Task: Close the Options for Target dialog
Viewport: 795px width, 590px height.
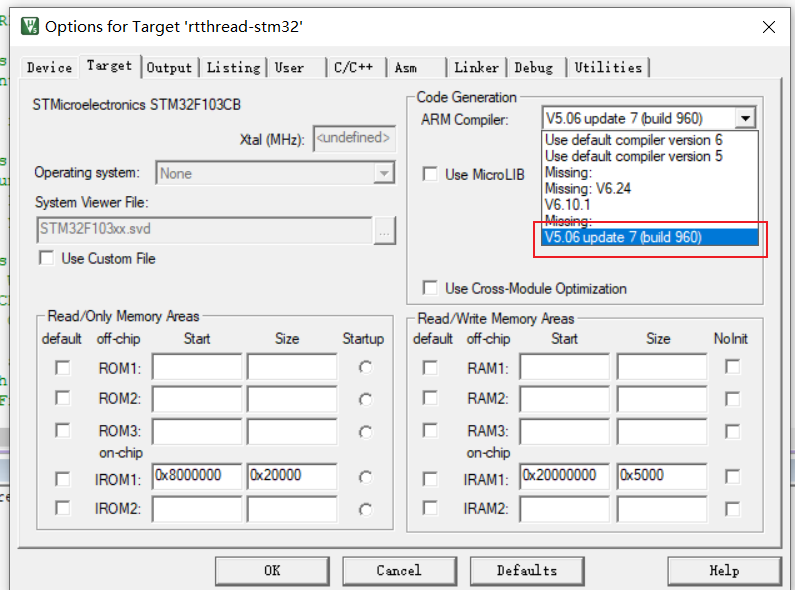Action: click(x=769, y=27)
